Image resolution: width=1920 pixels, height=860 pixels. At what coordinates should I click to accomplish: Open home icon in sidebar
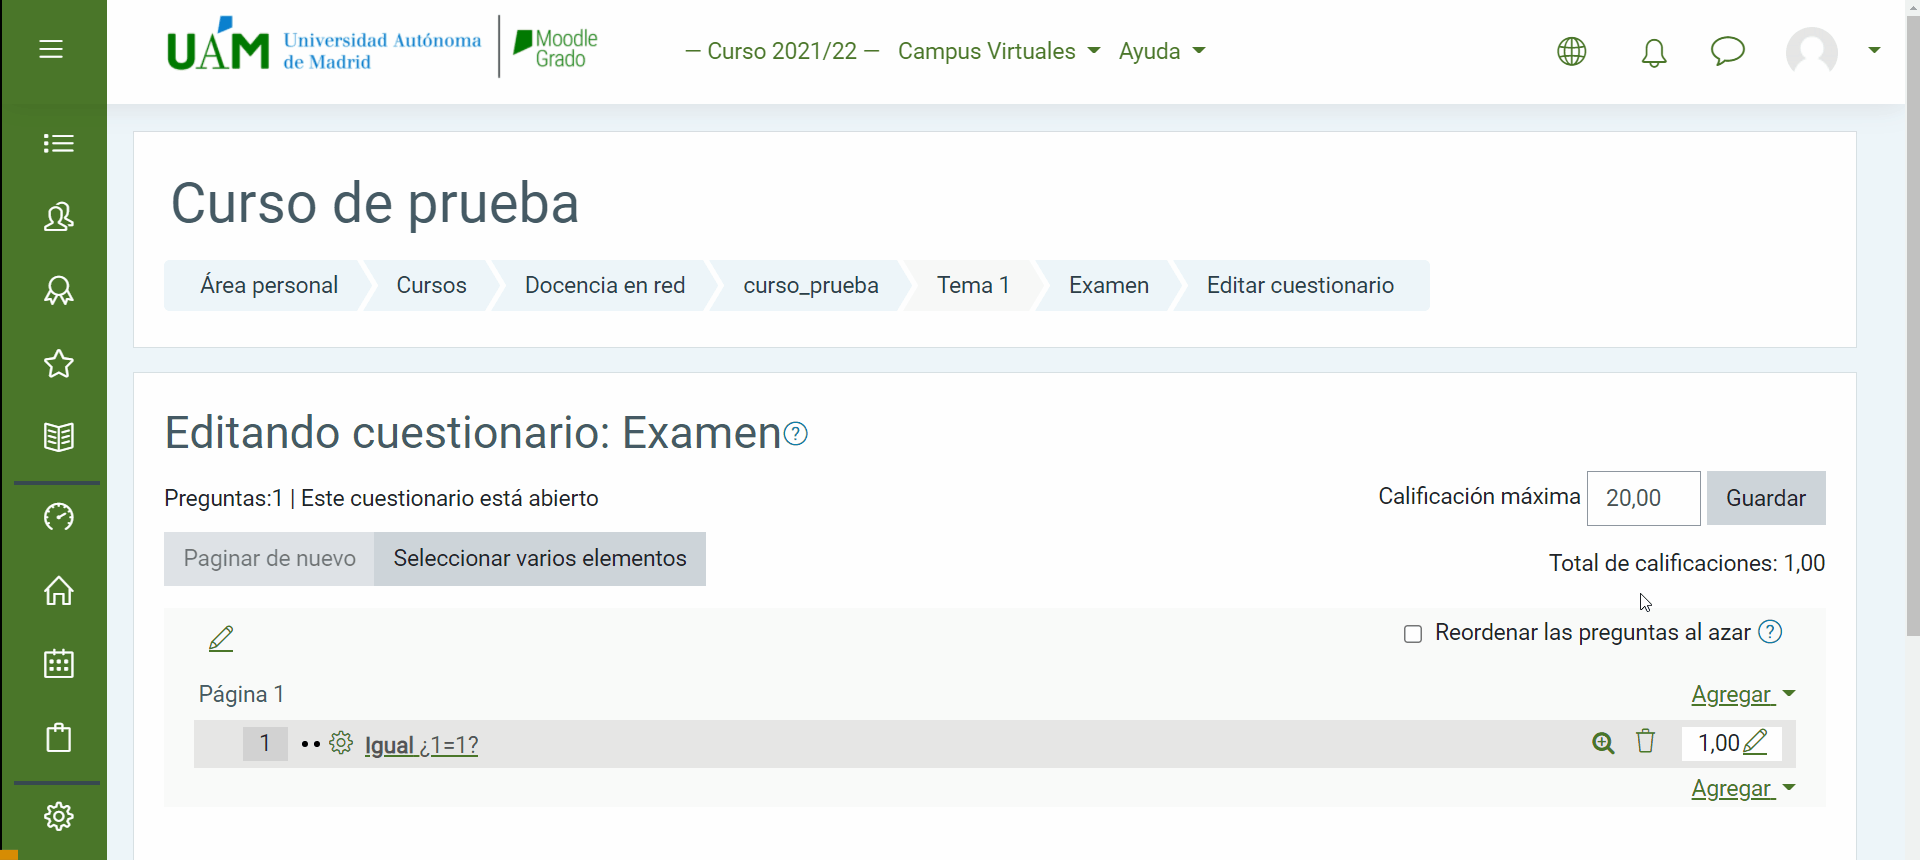tap(58, 591)
